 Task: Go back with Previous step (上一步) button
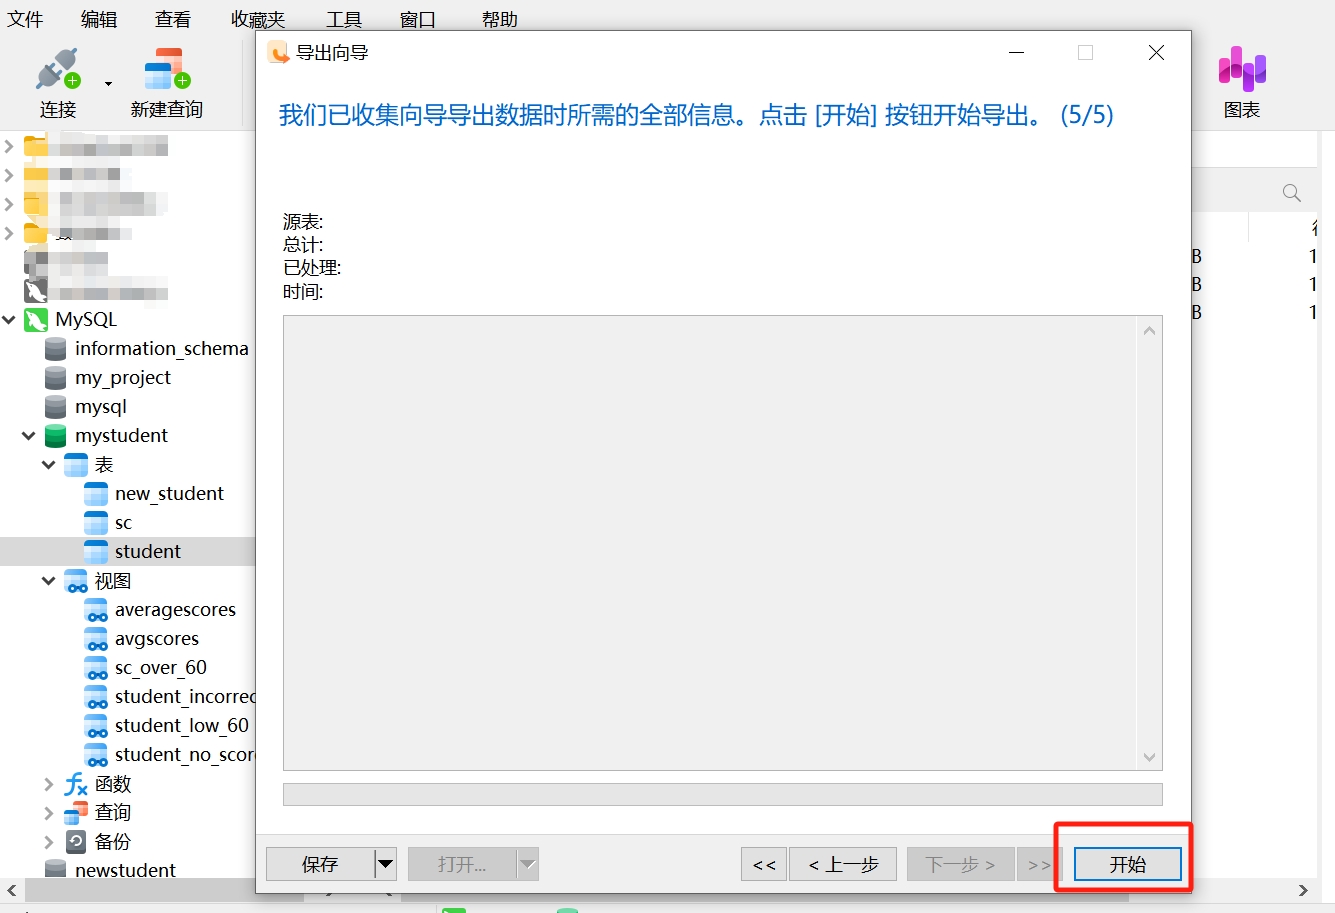coord(842,864)
